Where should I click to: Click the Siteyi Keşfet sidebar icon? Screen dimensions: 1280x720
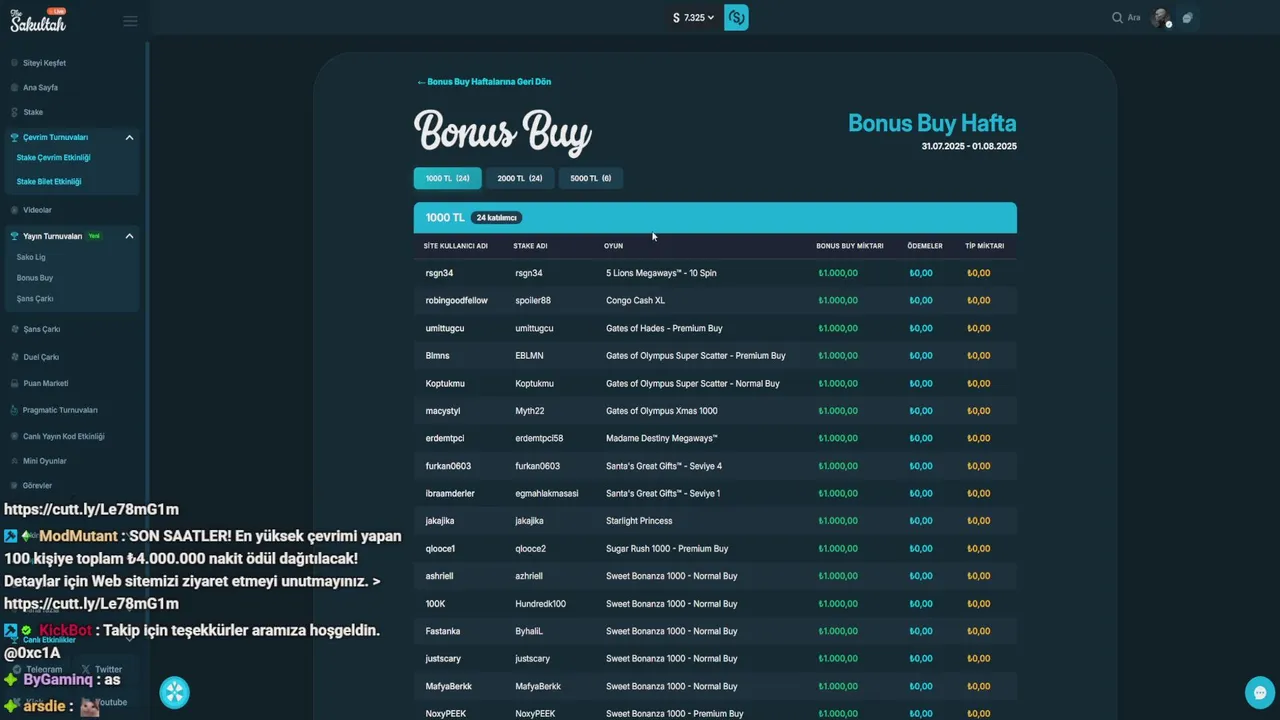[15, 63]
